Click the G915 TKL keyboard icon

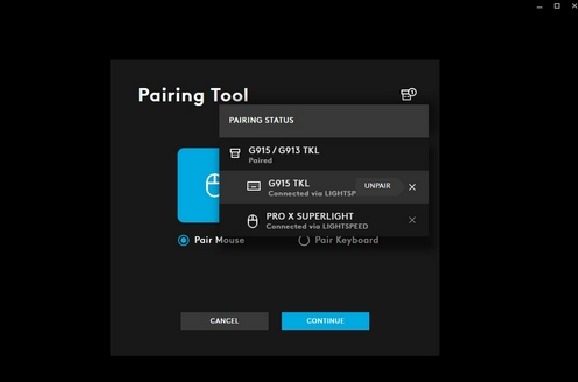point(254,186)
